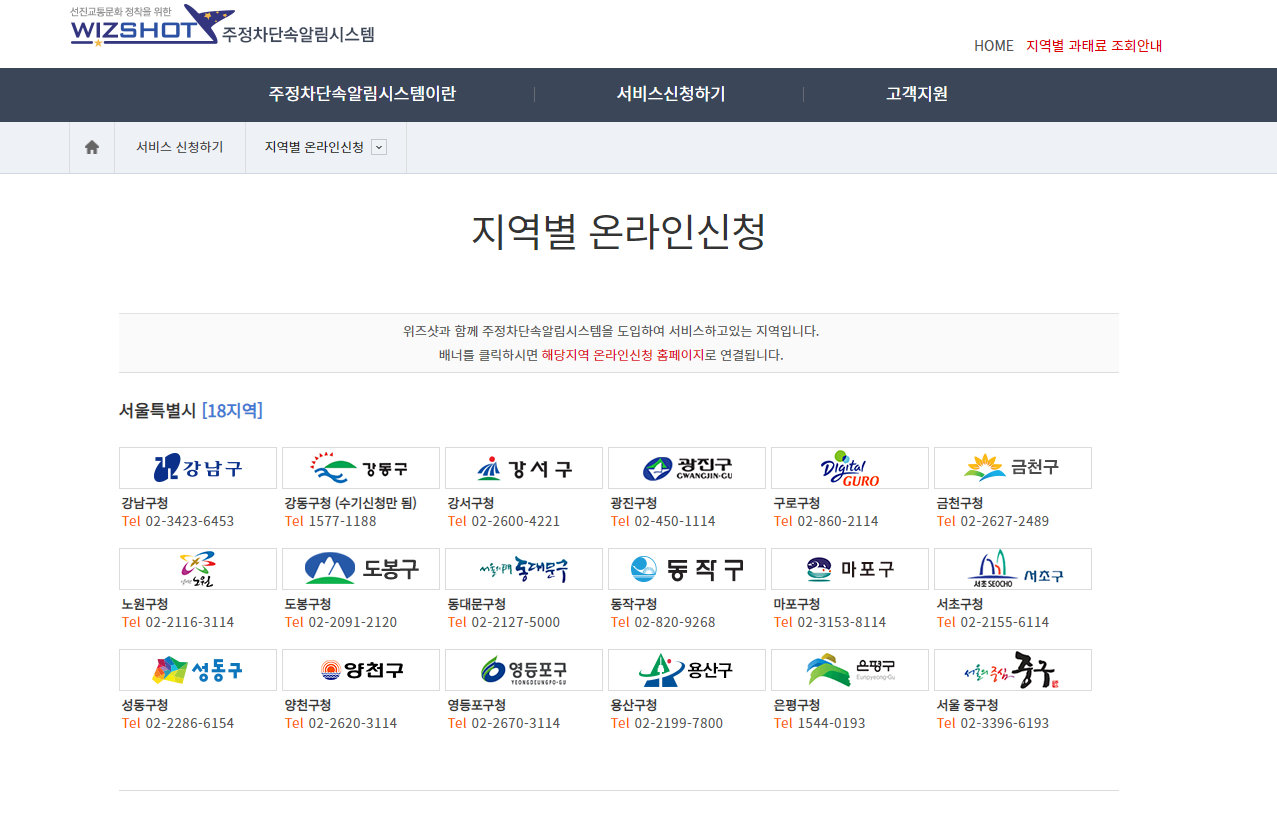
Task: Click 강동구청 (수기신청만 됨) label
Action: pyautogui.click(x=351, y=503)
